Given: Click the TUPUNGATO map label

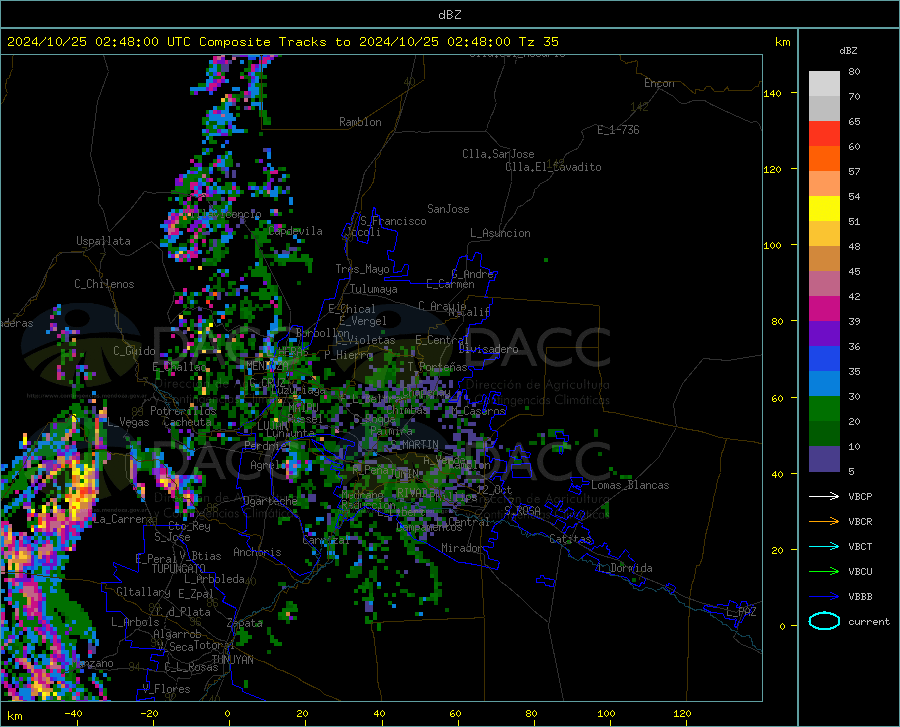Looking at the screenshot, I should point(179,569).
